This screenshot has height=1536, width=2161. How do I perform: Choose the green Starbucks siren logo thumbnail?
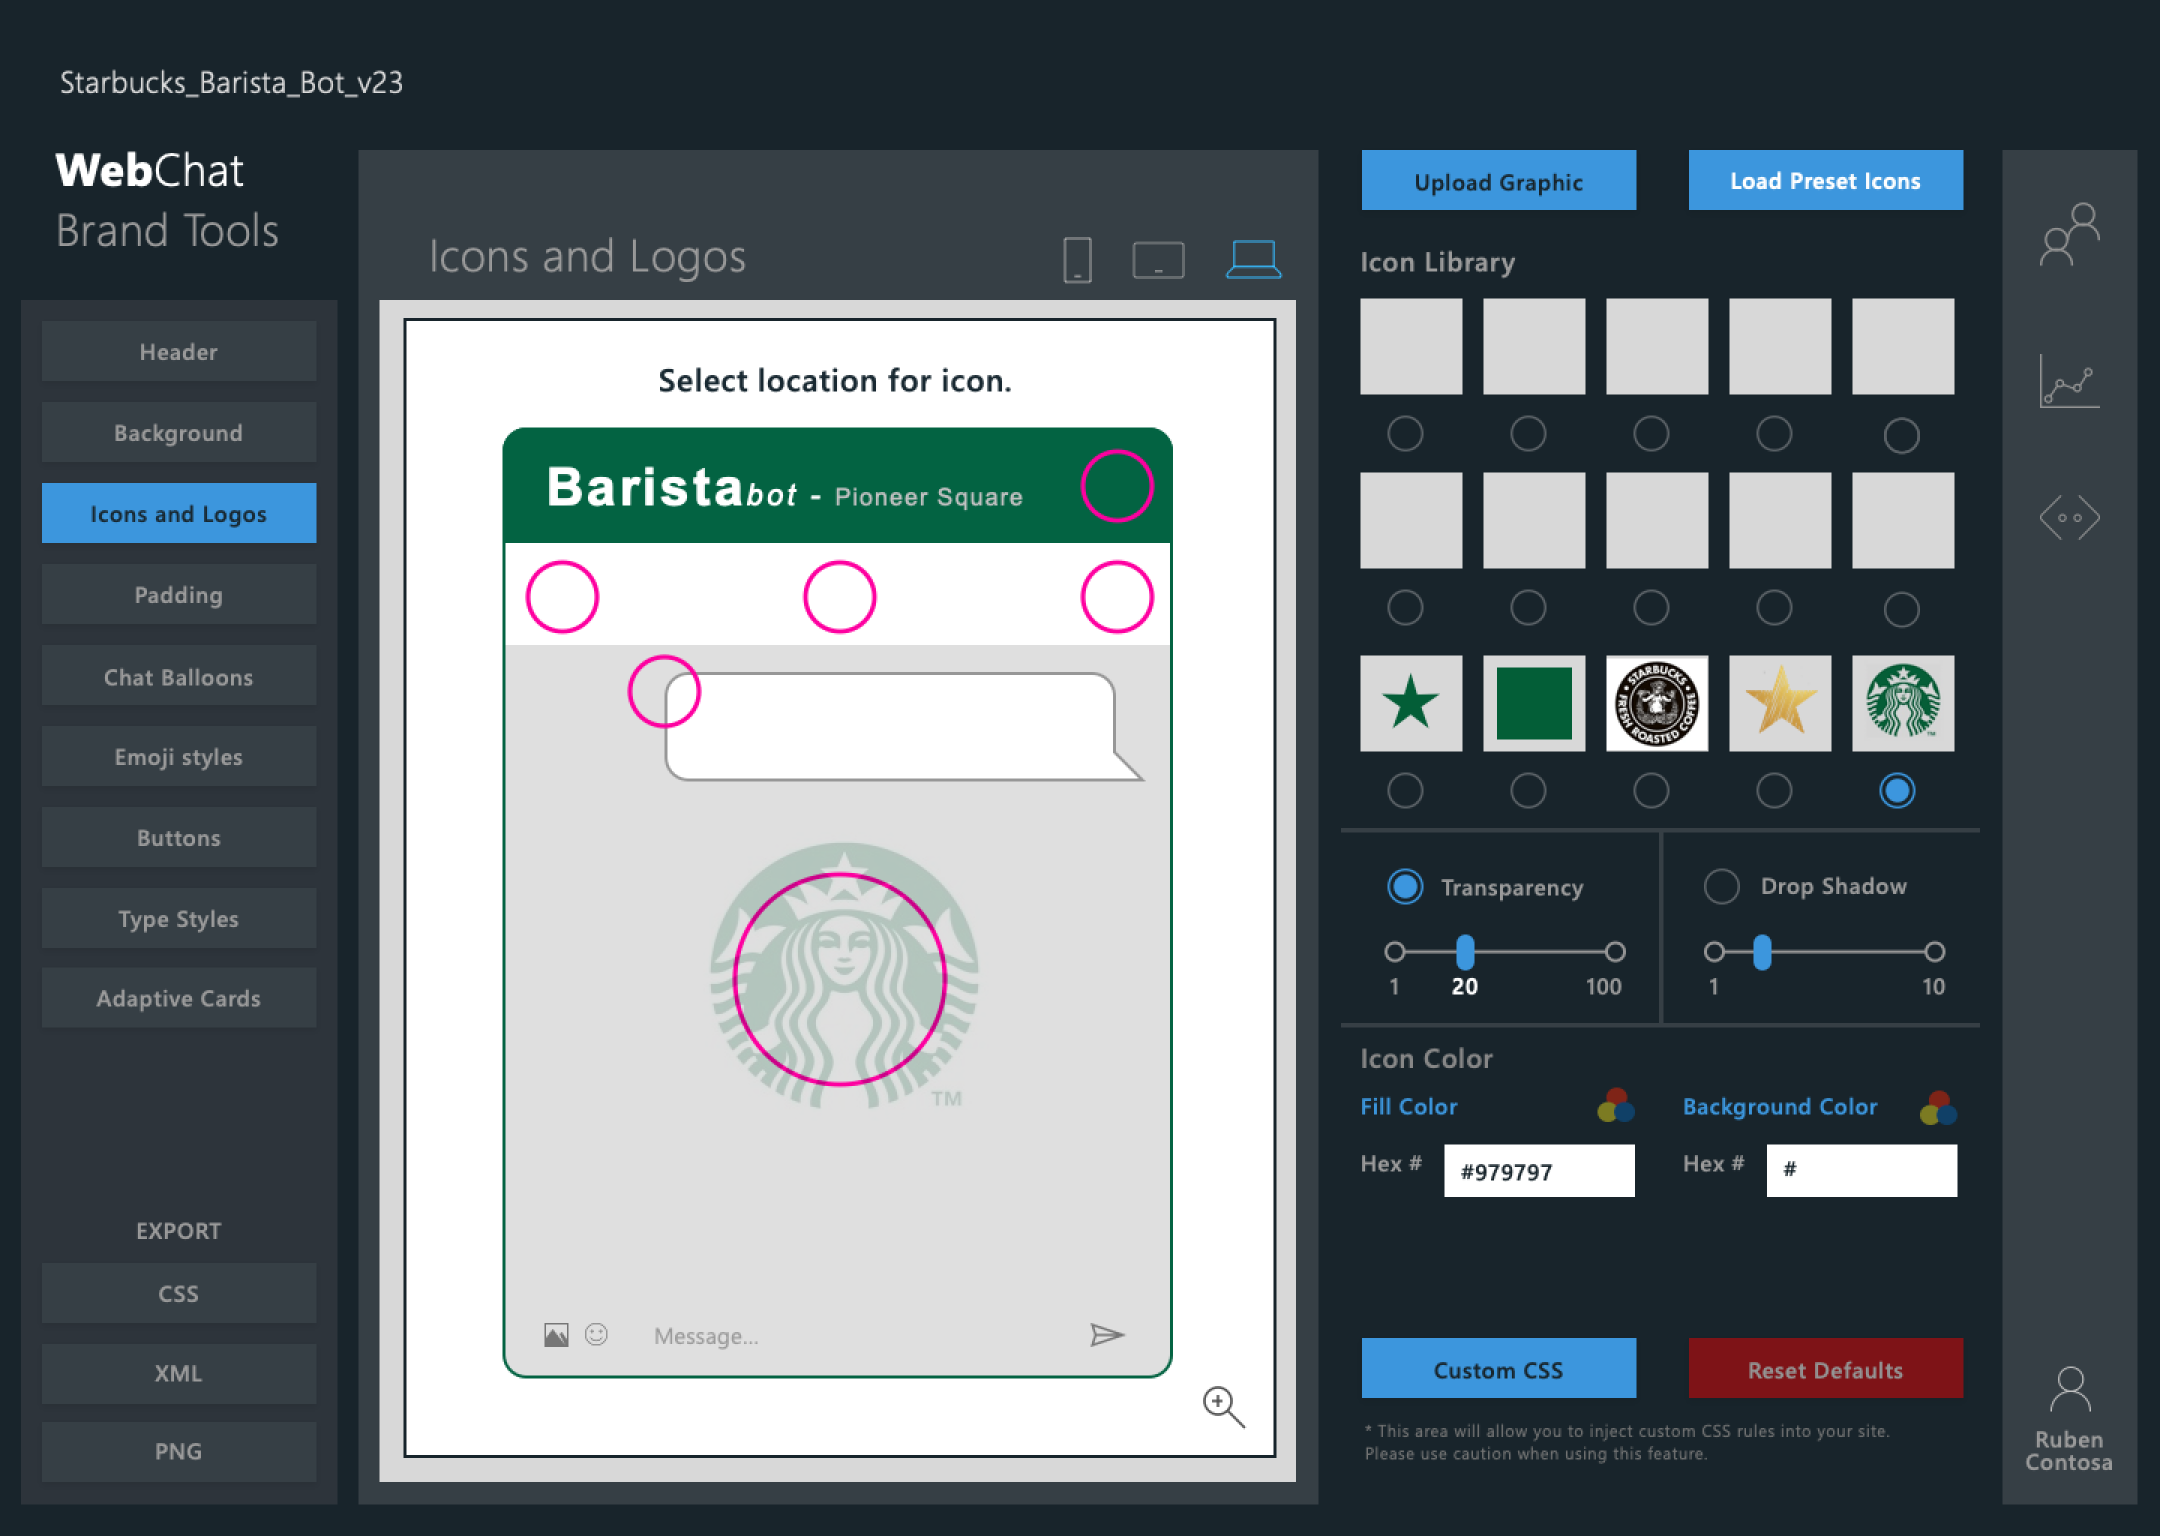click(x=1903, y=703)
